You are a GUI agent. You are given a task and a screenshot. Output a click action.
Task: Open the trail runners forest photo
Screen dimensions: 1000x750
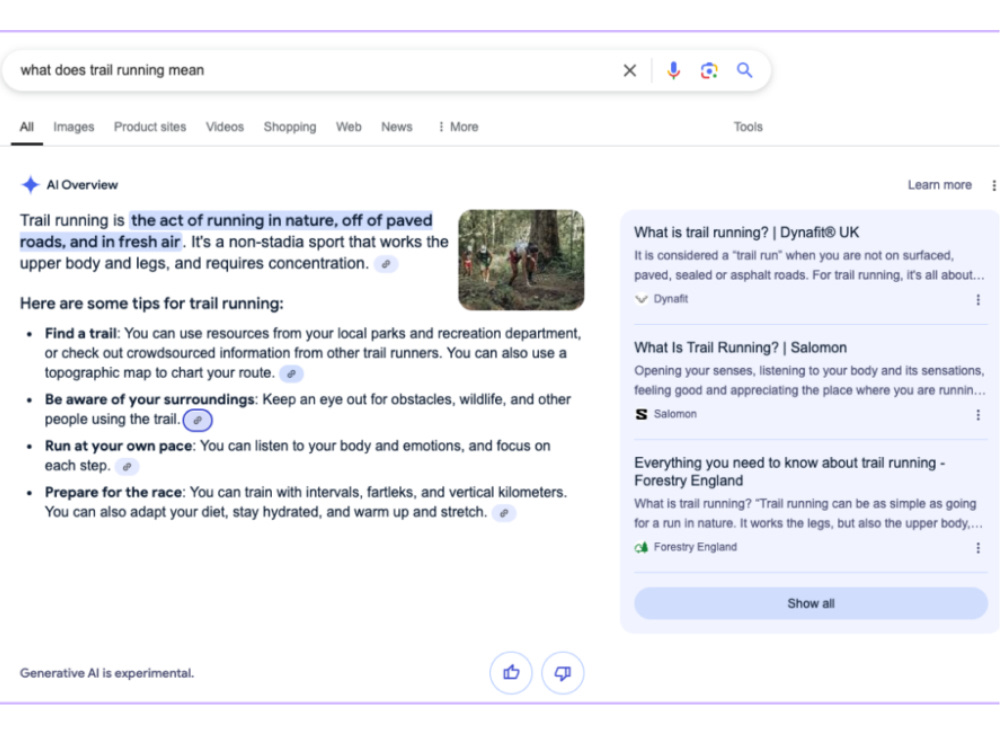pos(521,260)
